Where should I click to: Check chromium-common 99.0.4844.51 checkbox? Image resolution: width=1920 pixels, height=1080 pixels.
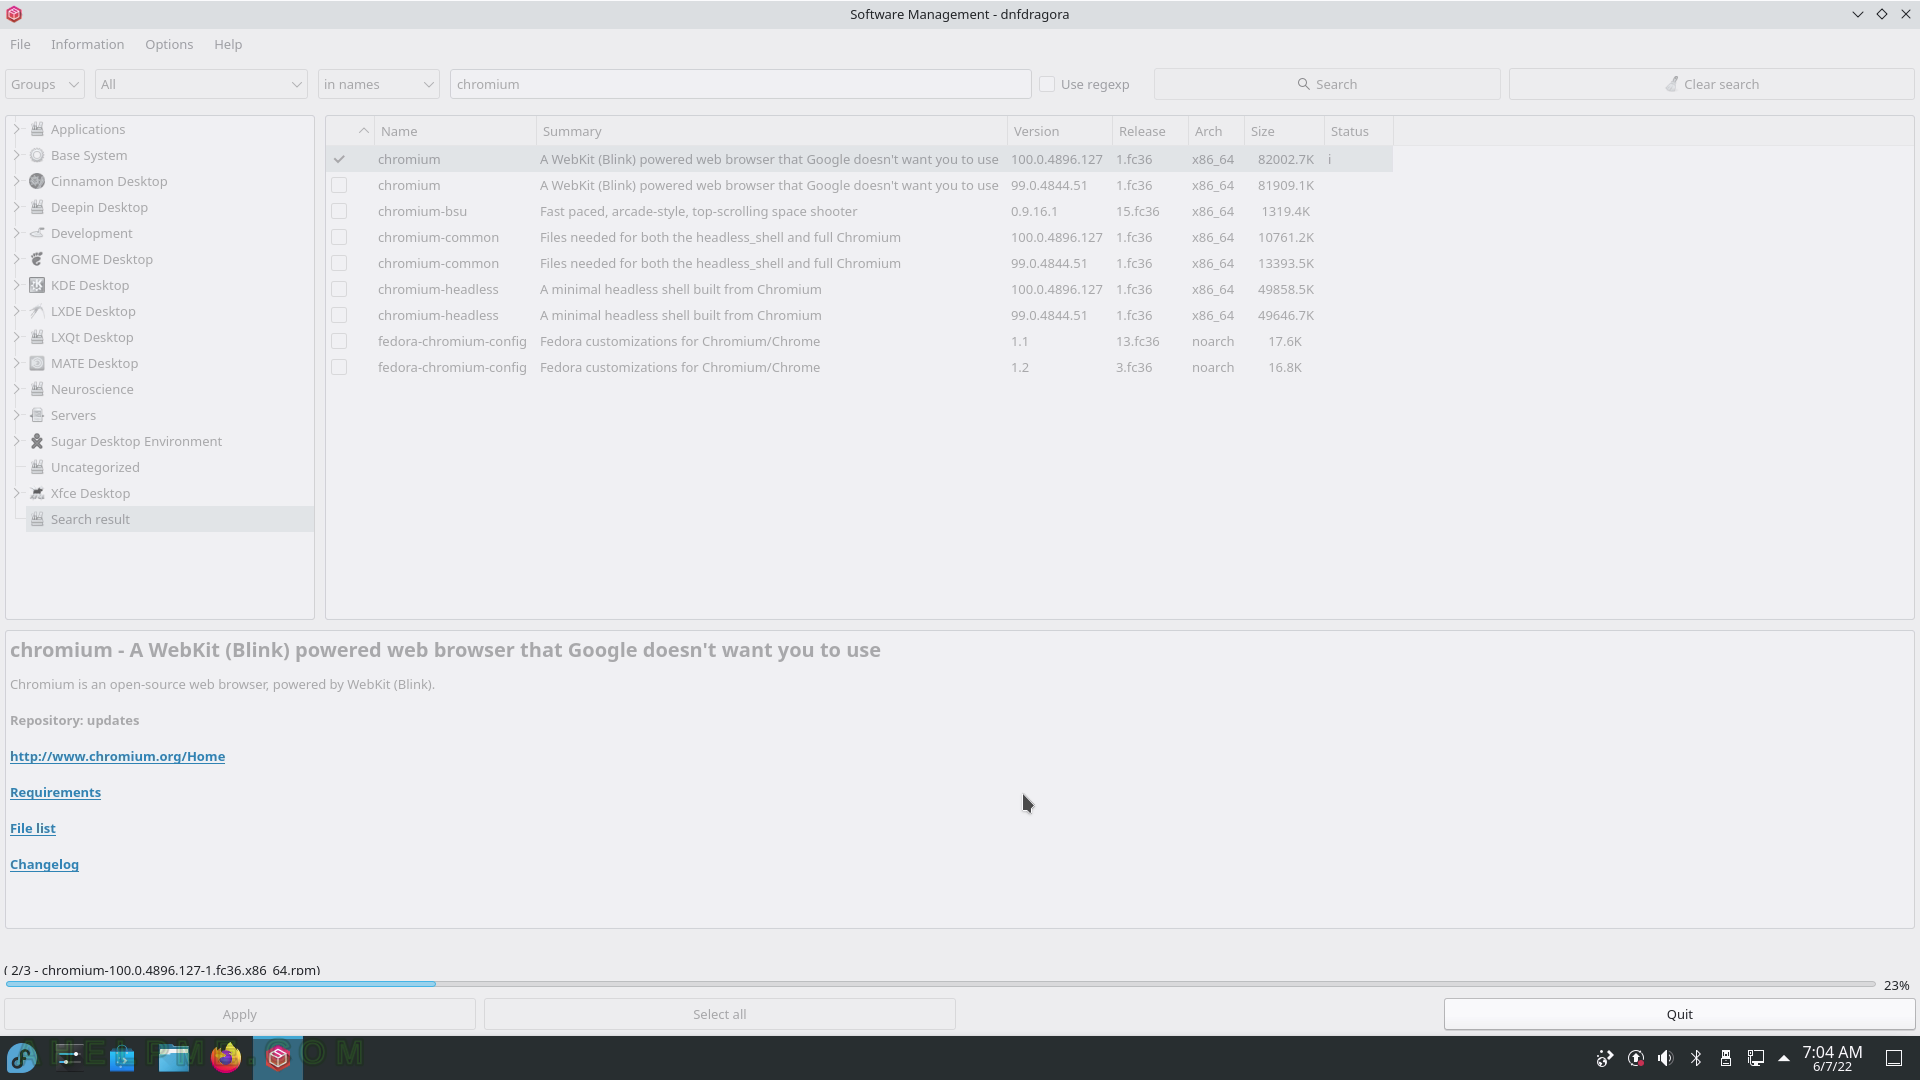point(339,263)
